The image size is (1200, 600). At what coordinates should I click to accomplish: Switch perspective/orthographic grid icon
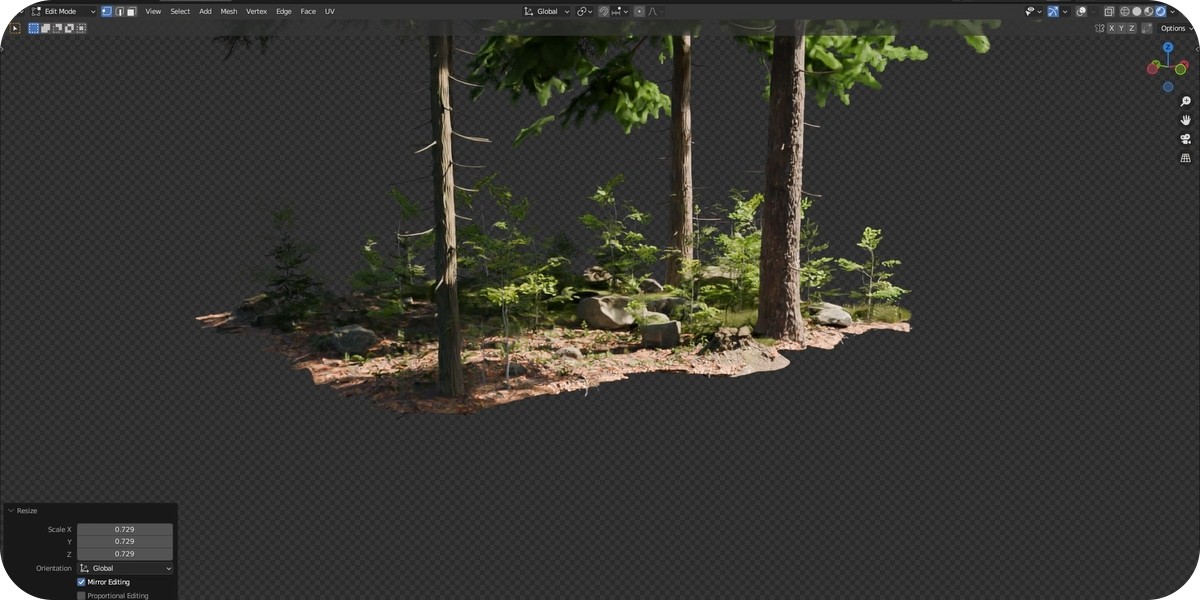[x=1186, y=158]
